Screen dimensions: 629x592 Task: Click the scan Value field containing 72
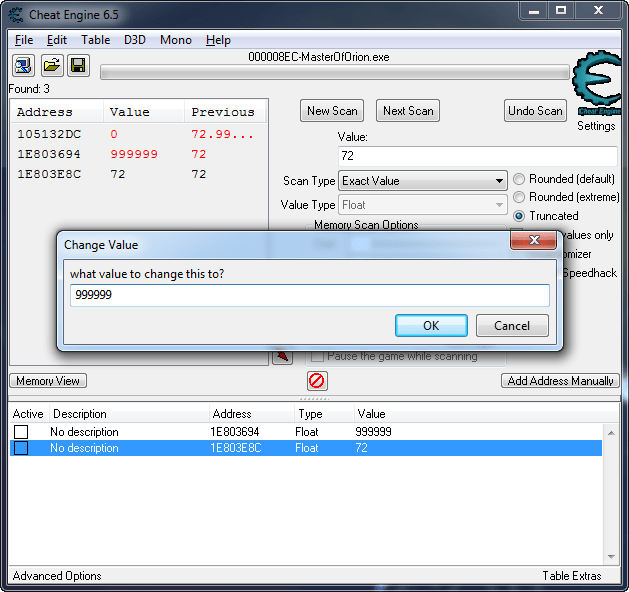tap(477, 156)
